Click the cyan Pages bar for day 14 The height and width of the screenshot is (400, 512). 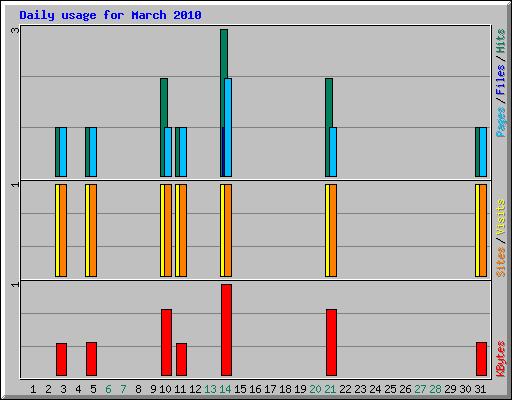[x=228, y=127]
